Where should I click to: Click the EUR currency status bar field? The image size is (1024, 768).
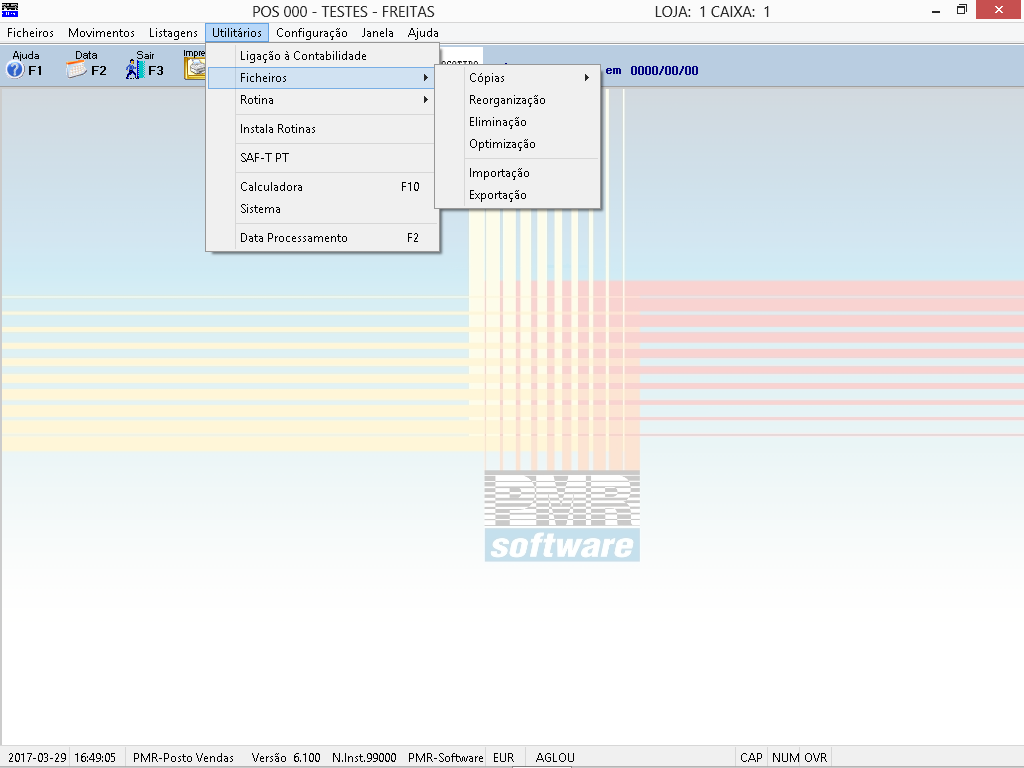tap(503, 758)
